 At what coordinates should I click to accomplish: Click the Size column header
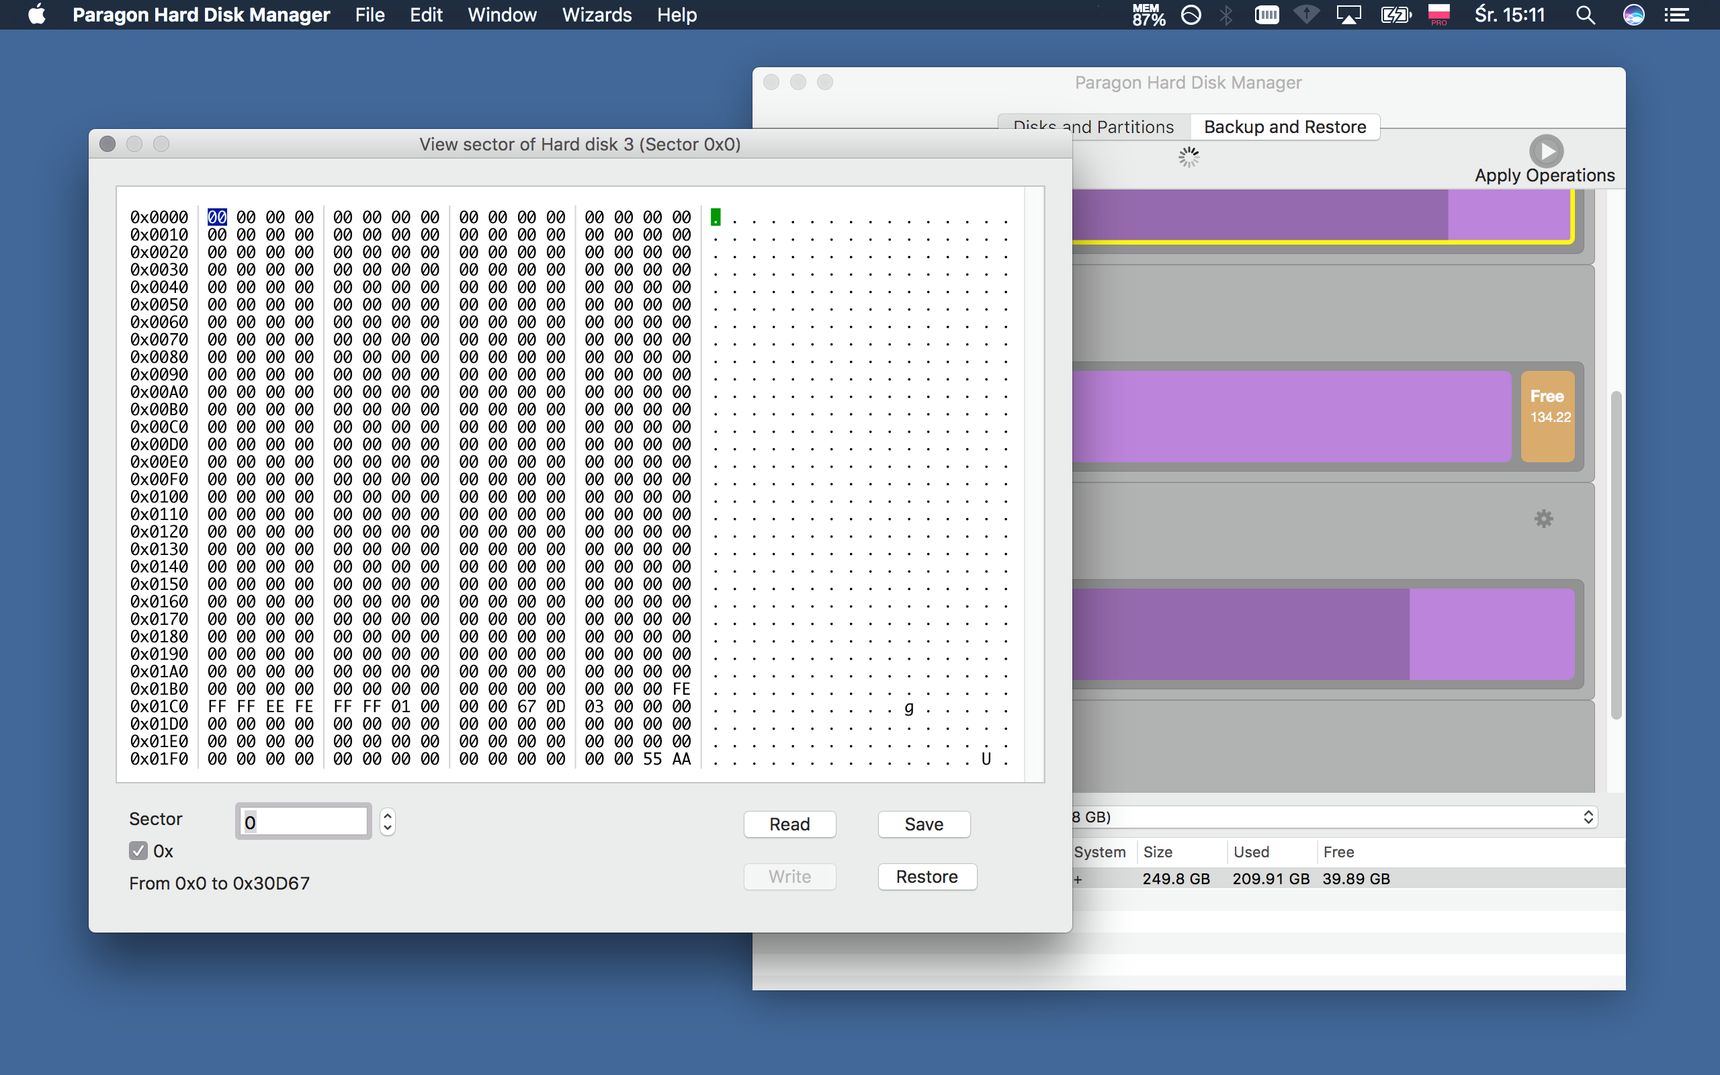[1158, 852]
